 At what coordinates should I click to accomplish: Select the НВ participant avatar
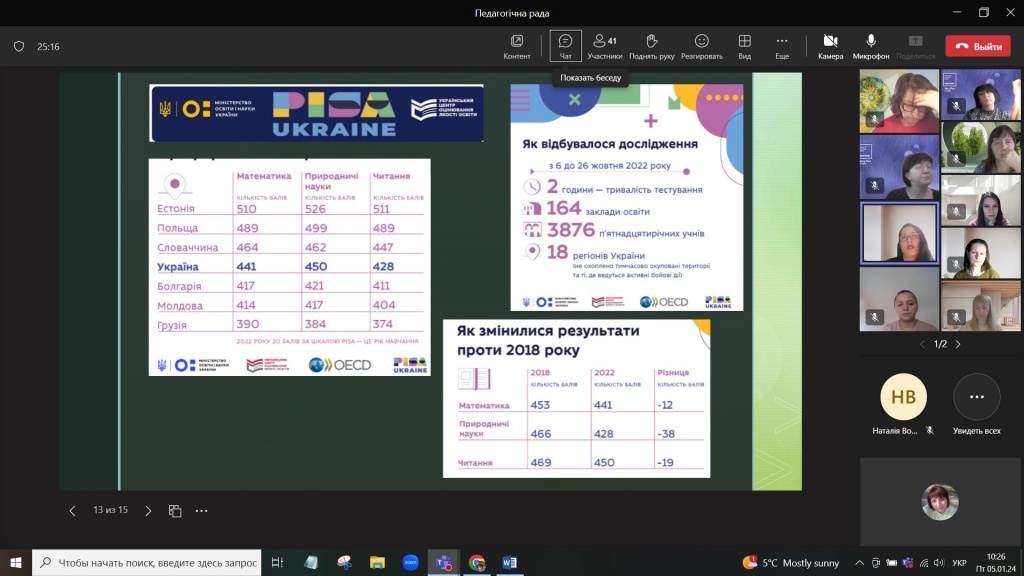(x=903, y=396)
